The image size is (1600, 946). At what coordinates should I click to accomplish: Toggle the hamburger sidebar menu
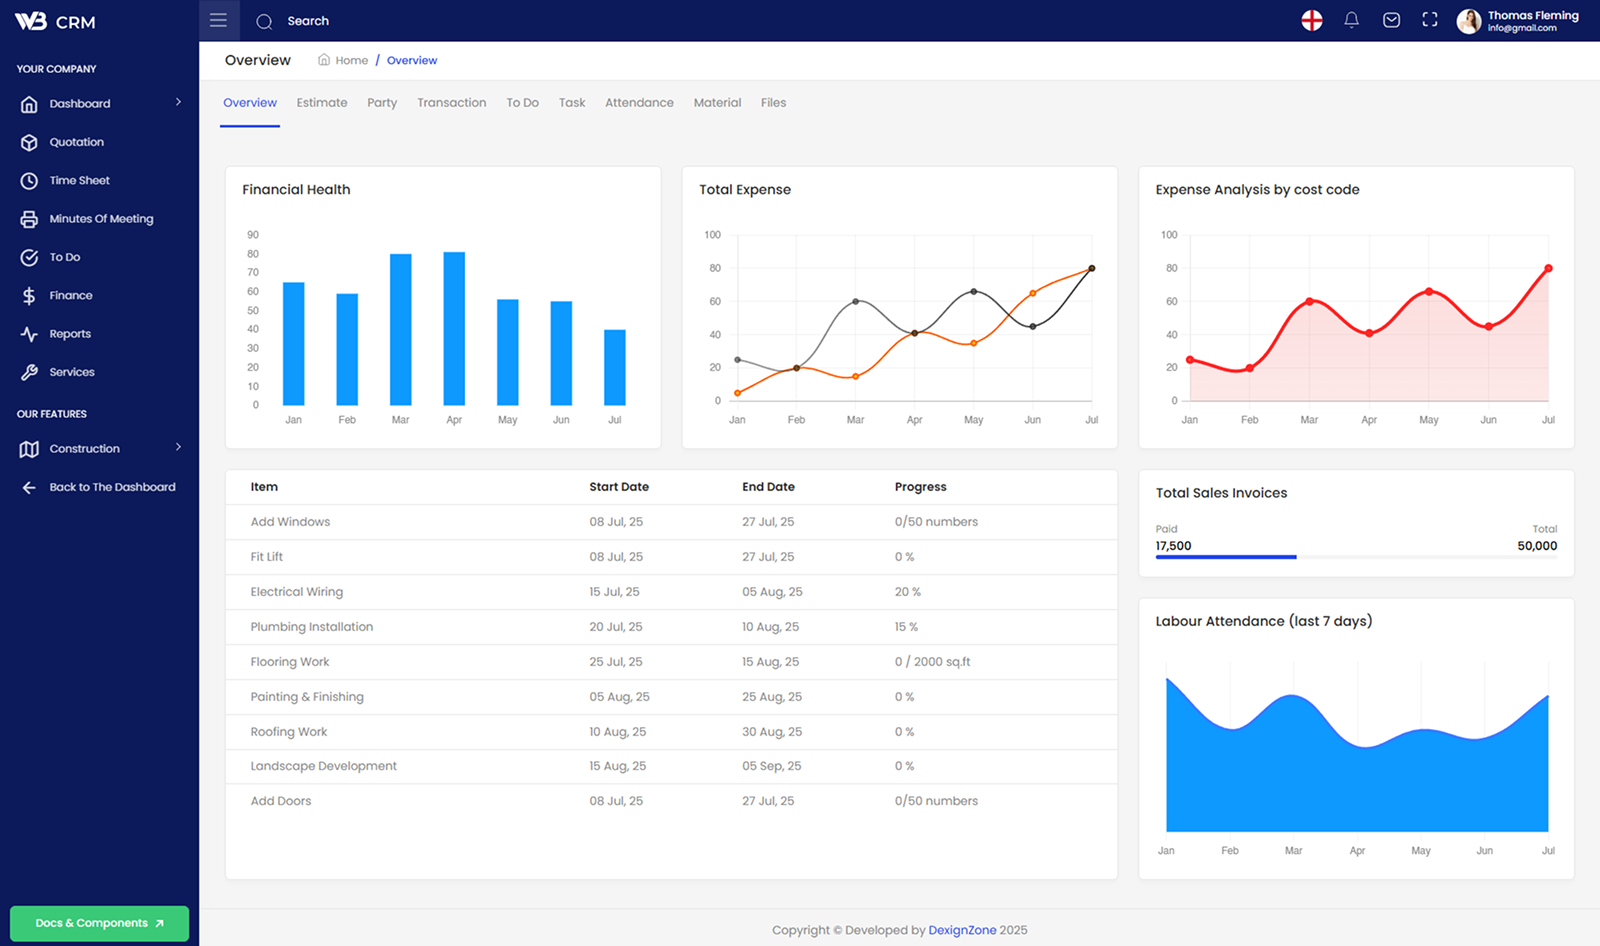pos(218,20)
